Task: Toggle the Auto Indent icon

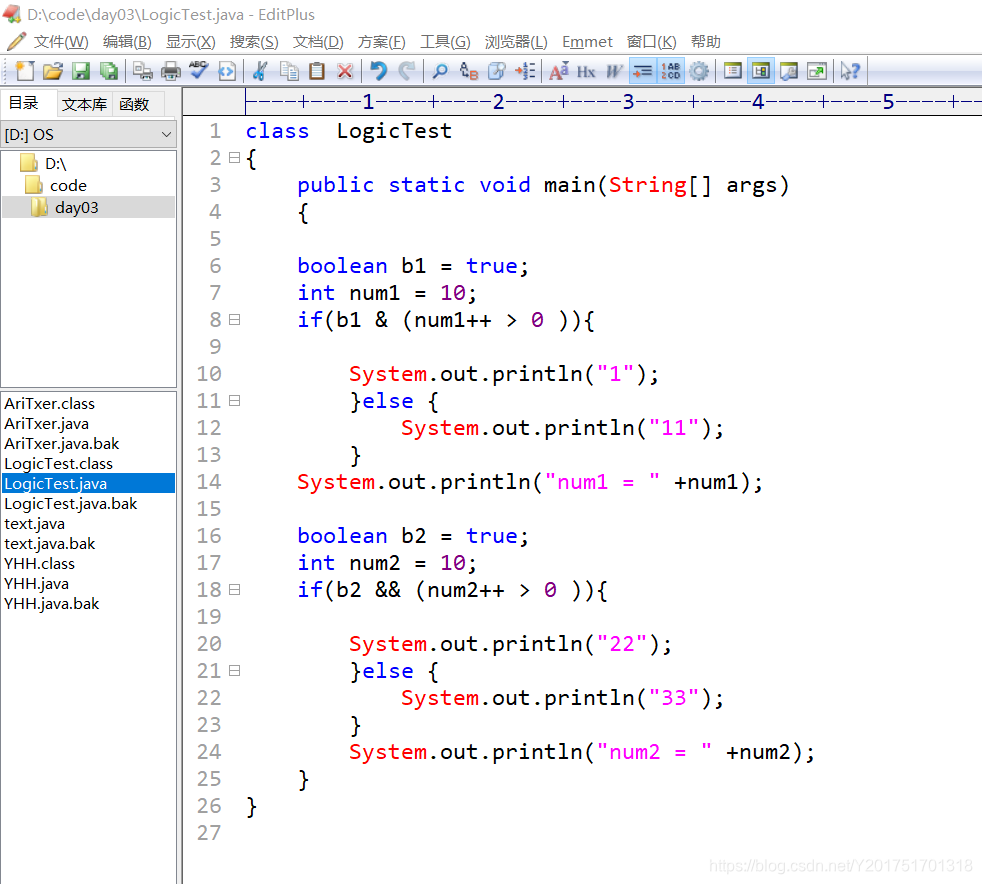Action: [643, 71]
